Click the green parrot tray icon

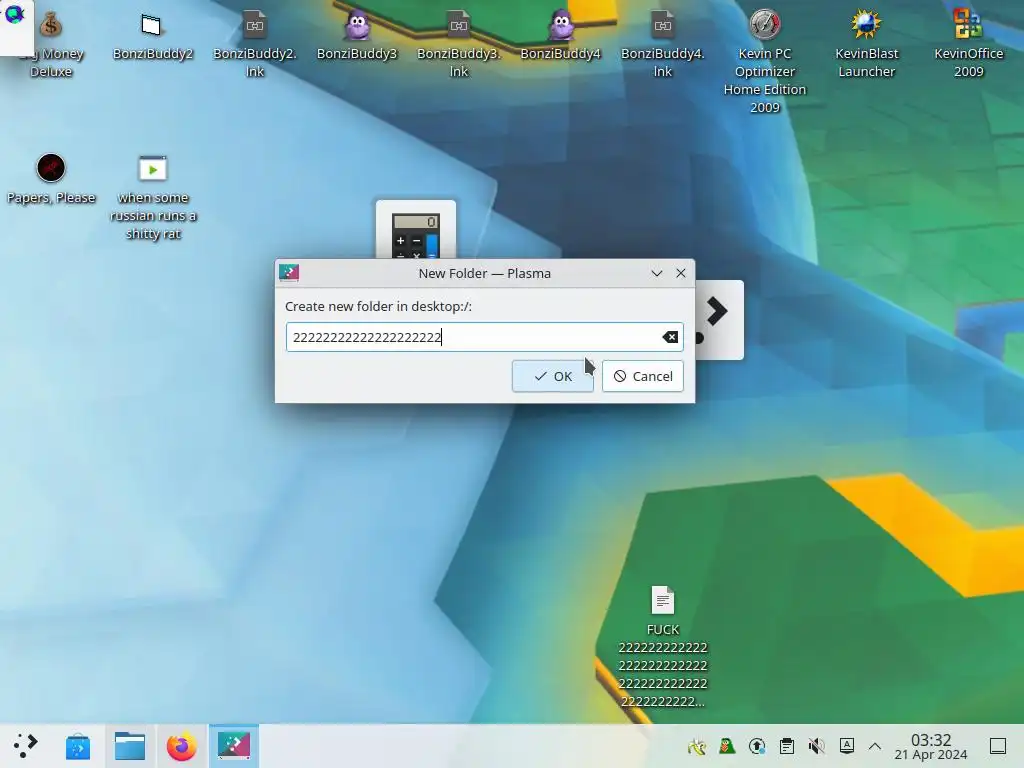[727, 746]
